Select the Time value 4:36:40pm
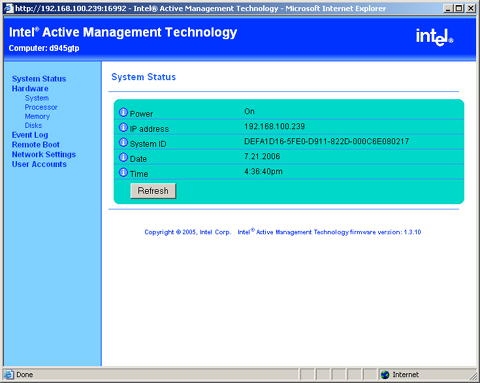The width and height of the screenshot is (480, 383). tap(263, 171)
